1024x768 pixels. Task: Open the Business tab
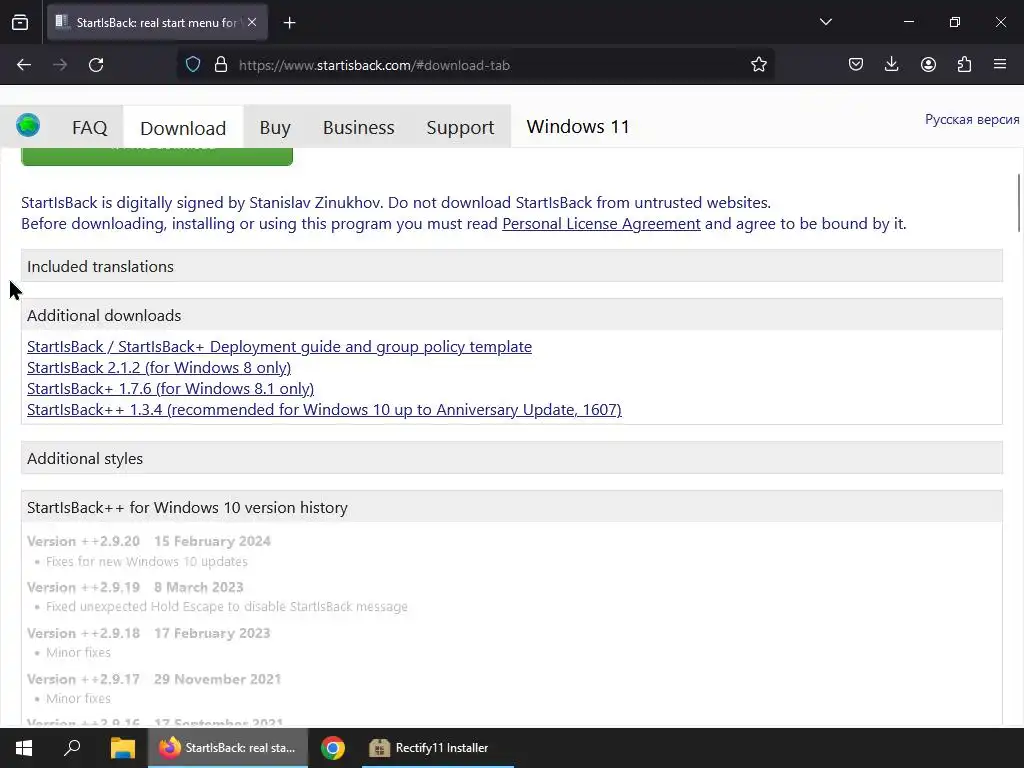359,127
